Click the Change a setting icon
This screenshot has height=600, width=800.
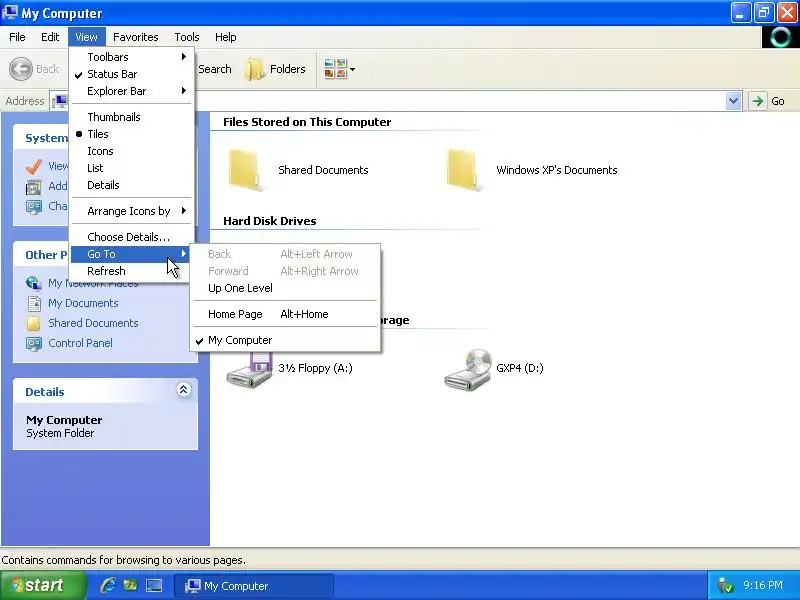(34, 207)
